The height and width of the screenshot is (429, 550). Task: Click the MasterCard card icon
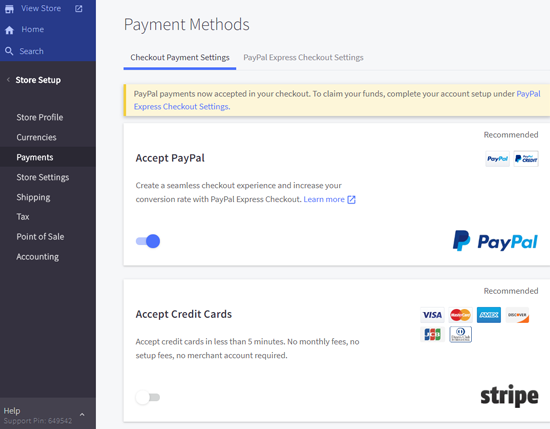461,315
